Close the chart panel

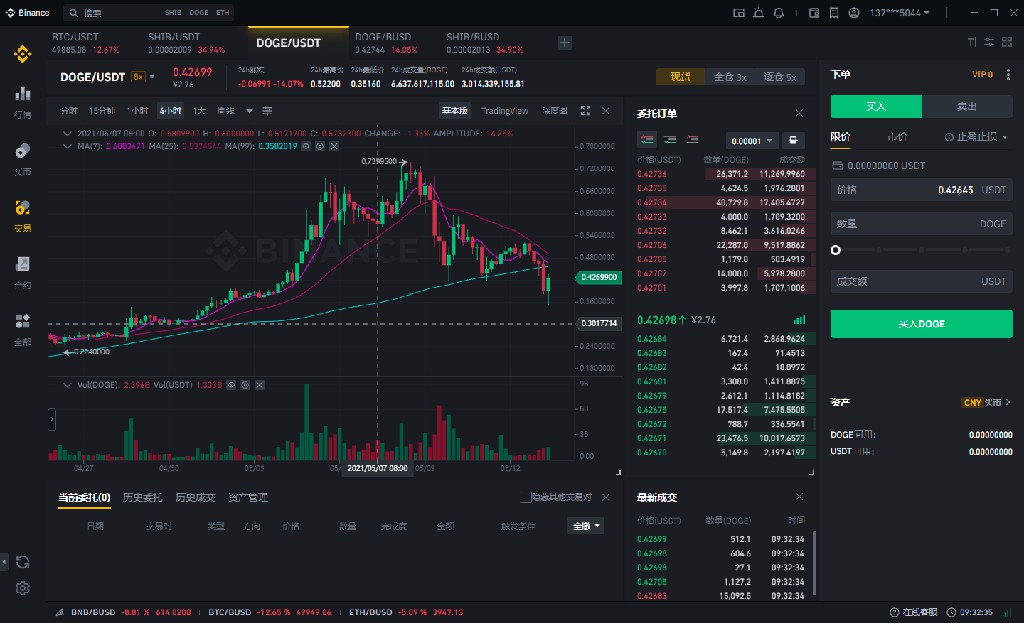click(605, 110)
